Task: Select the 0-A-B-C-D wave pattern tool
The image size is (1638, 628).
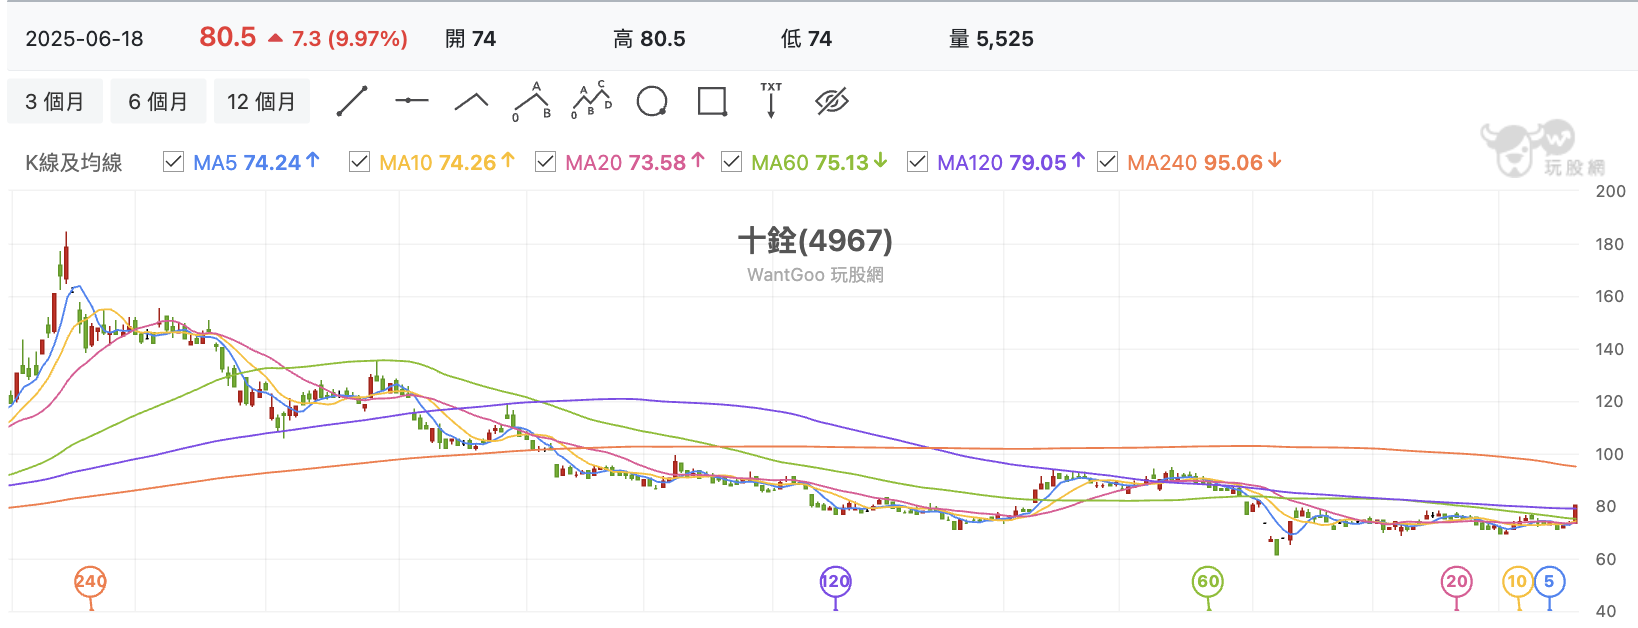Action: (591, 100)
